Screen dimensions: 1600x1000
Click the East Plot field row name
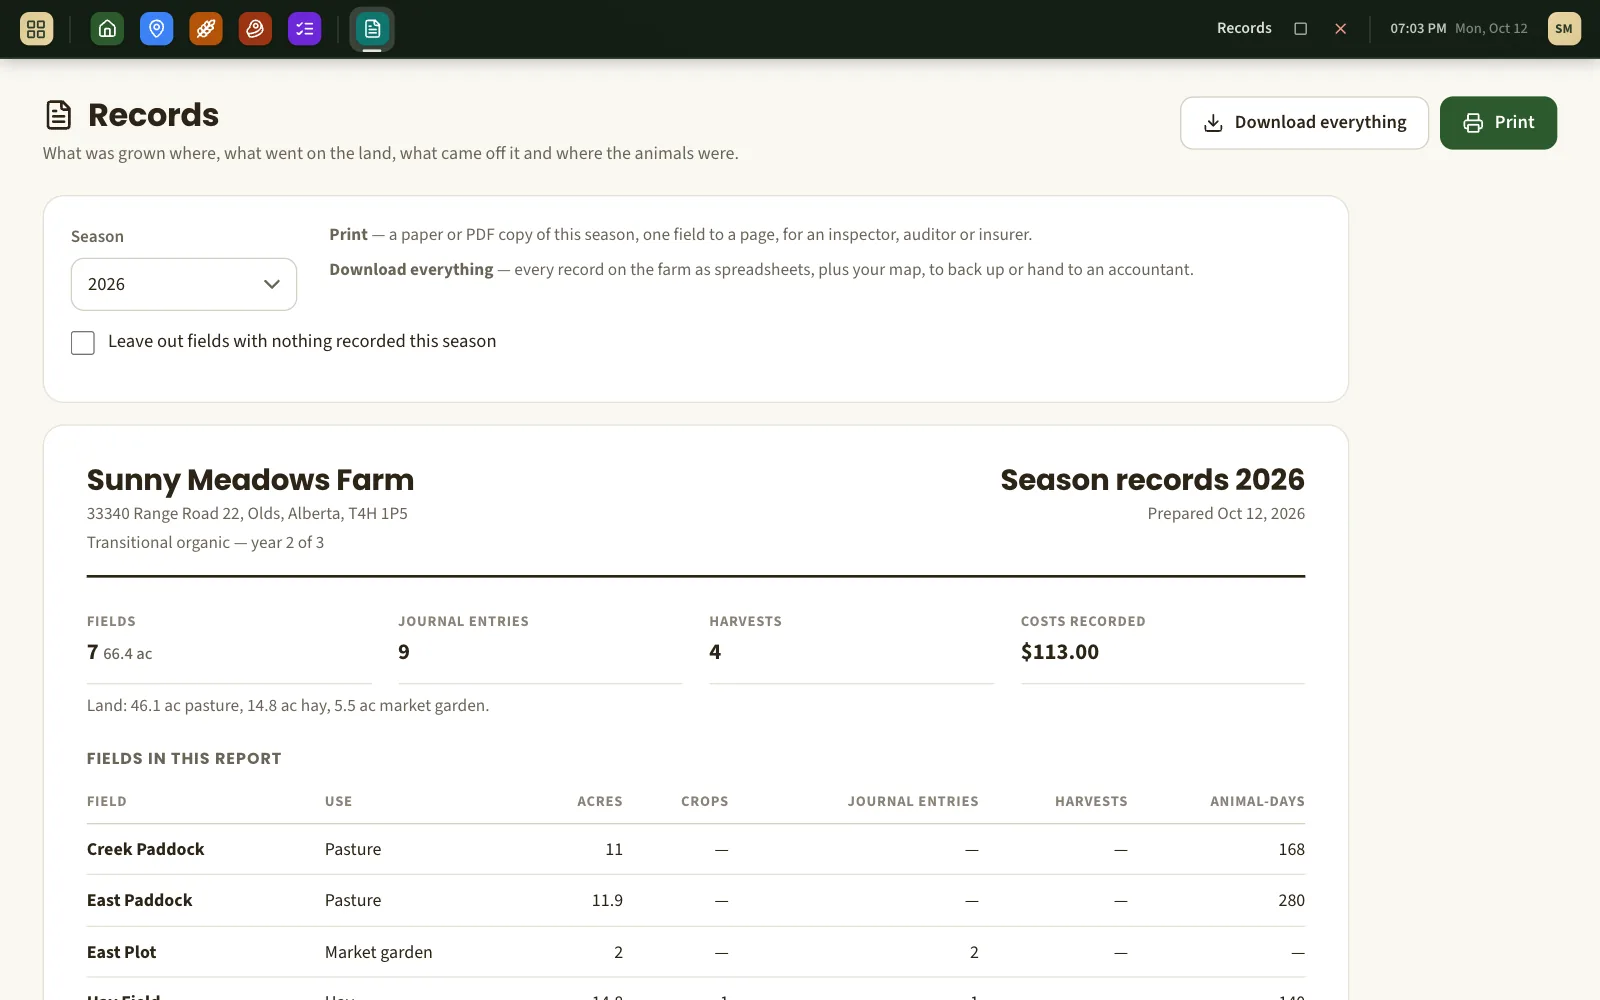(122, 952)
